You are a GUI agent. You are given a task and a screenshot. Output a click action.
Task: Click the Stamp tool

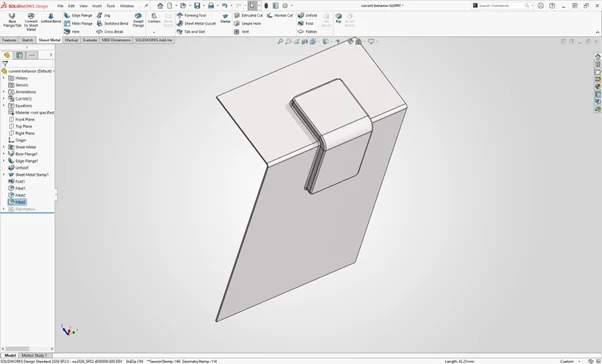click(x=225, y=18)
